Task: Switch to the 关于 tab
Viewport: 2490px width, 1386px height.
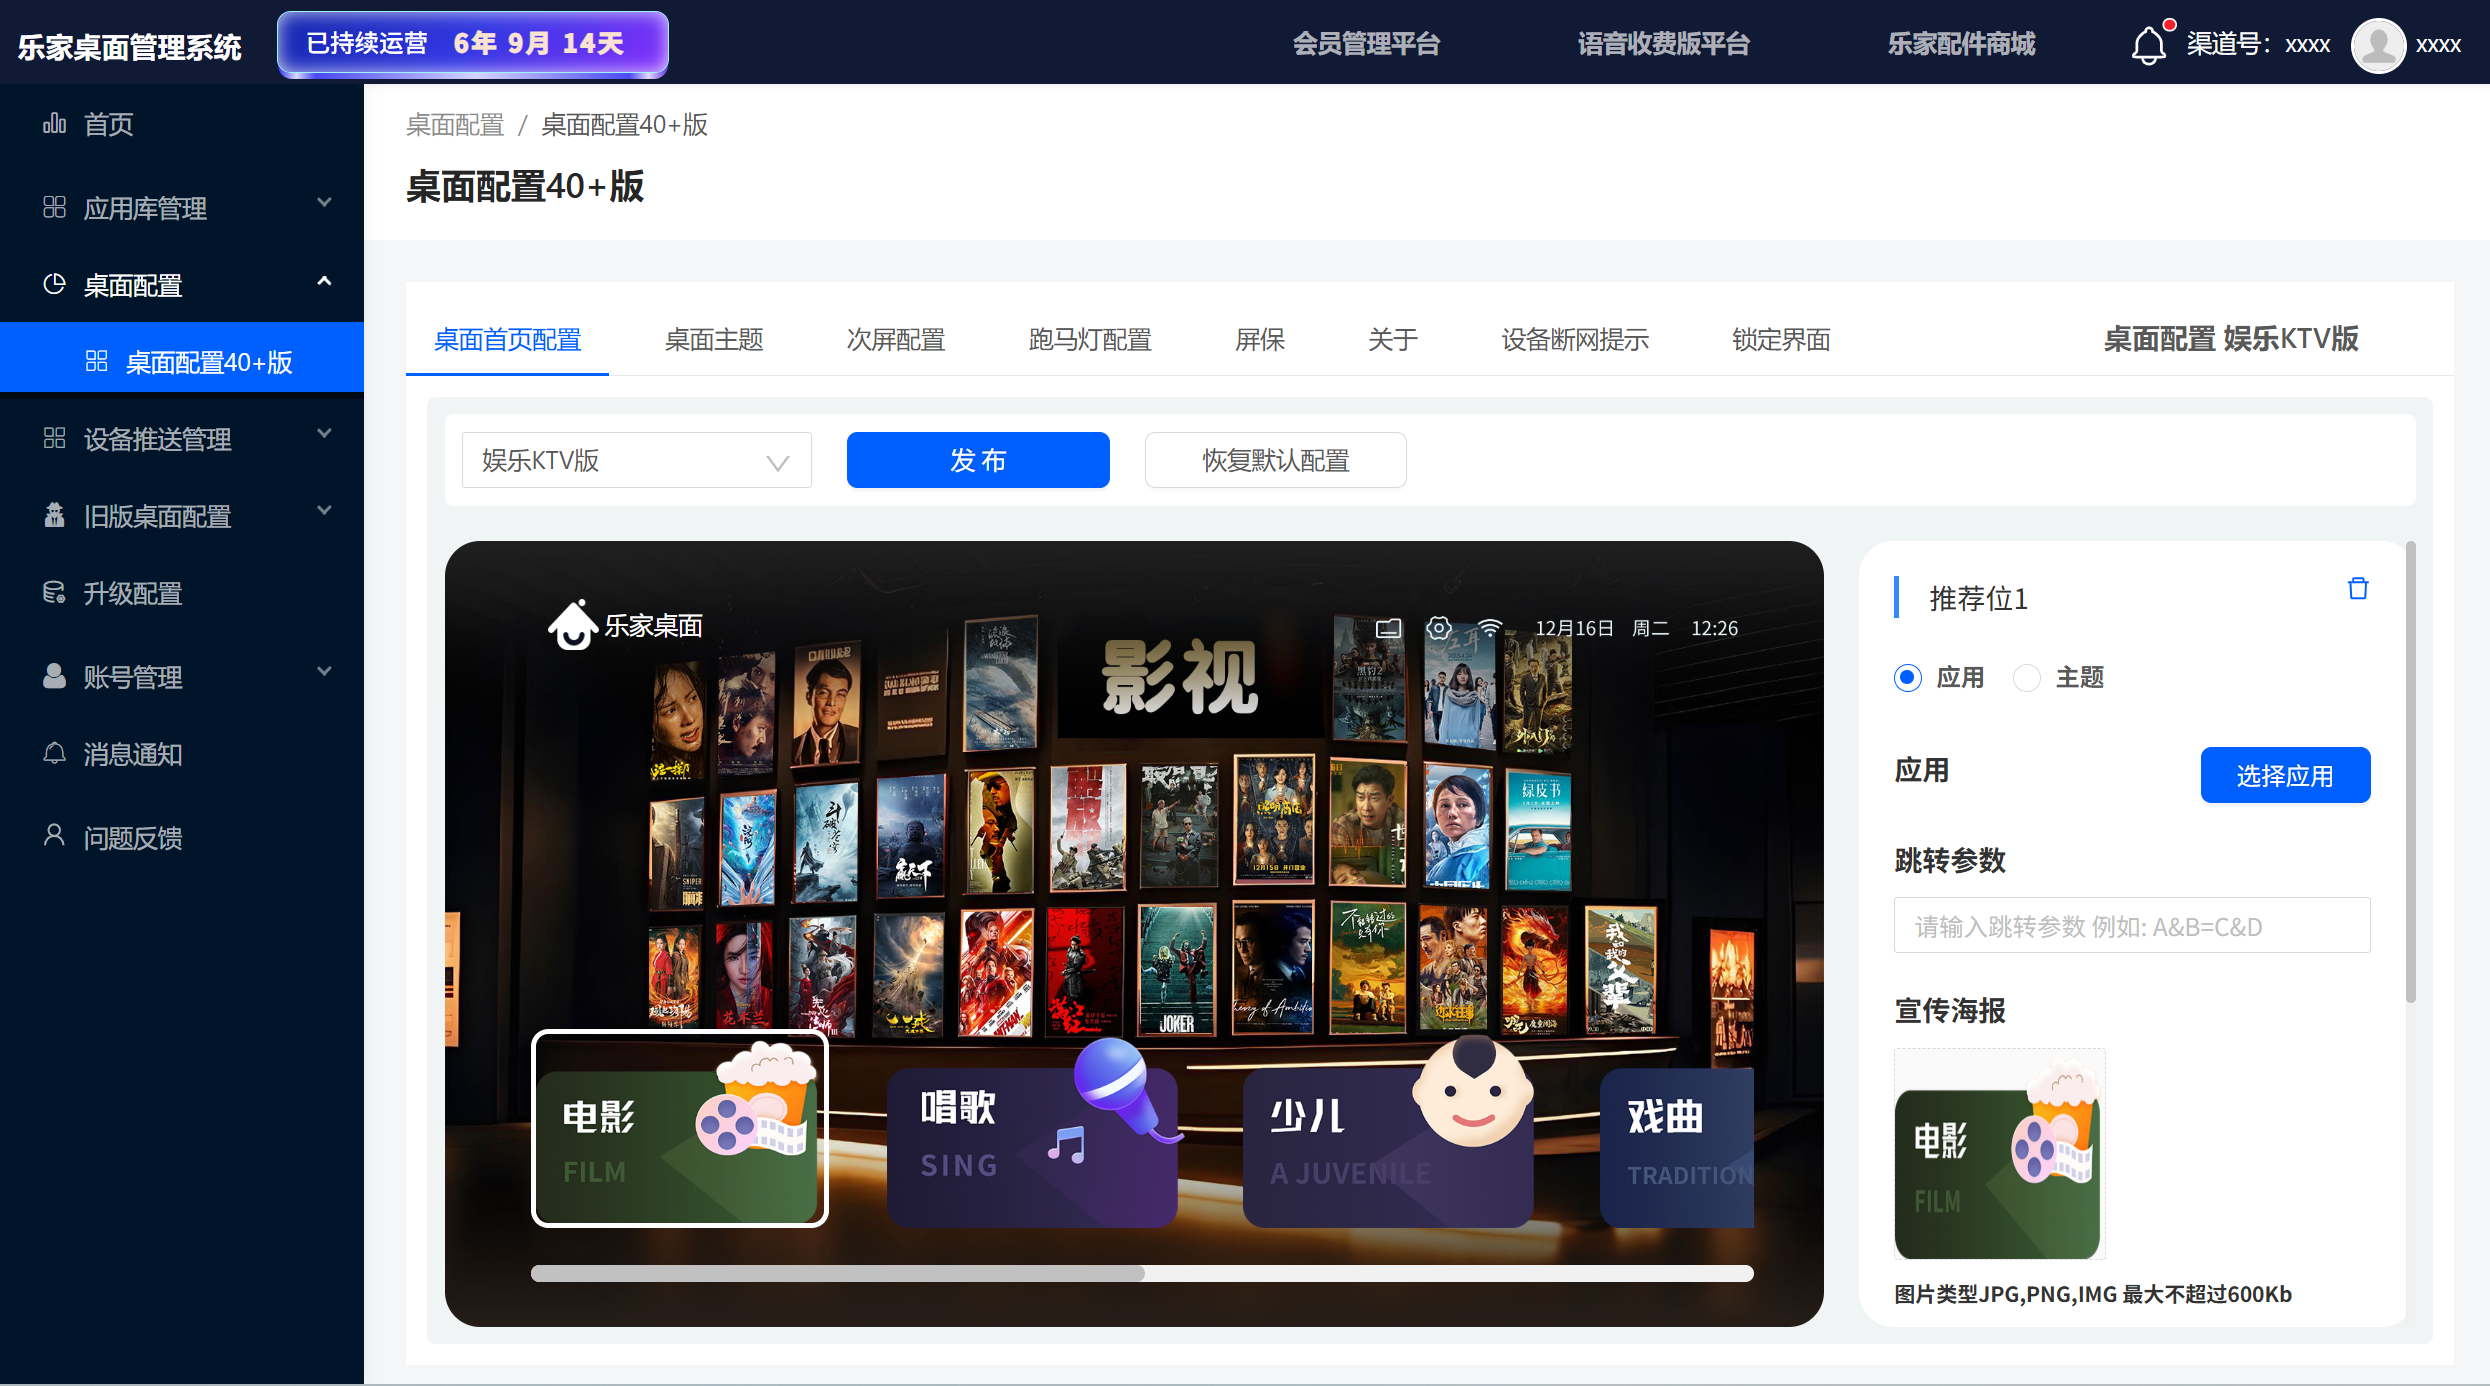Action: 1393,340
